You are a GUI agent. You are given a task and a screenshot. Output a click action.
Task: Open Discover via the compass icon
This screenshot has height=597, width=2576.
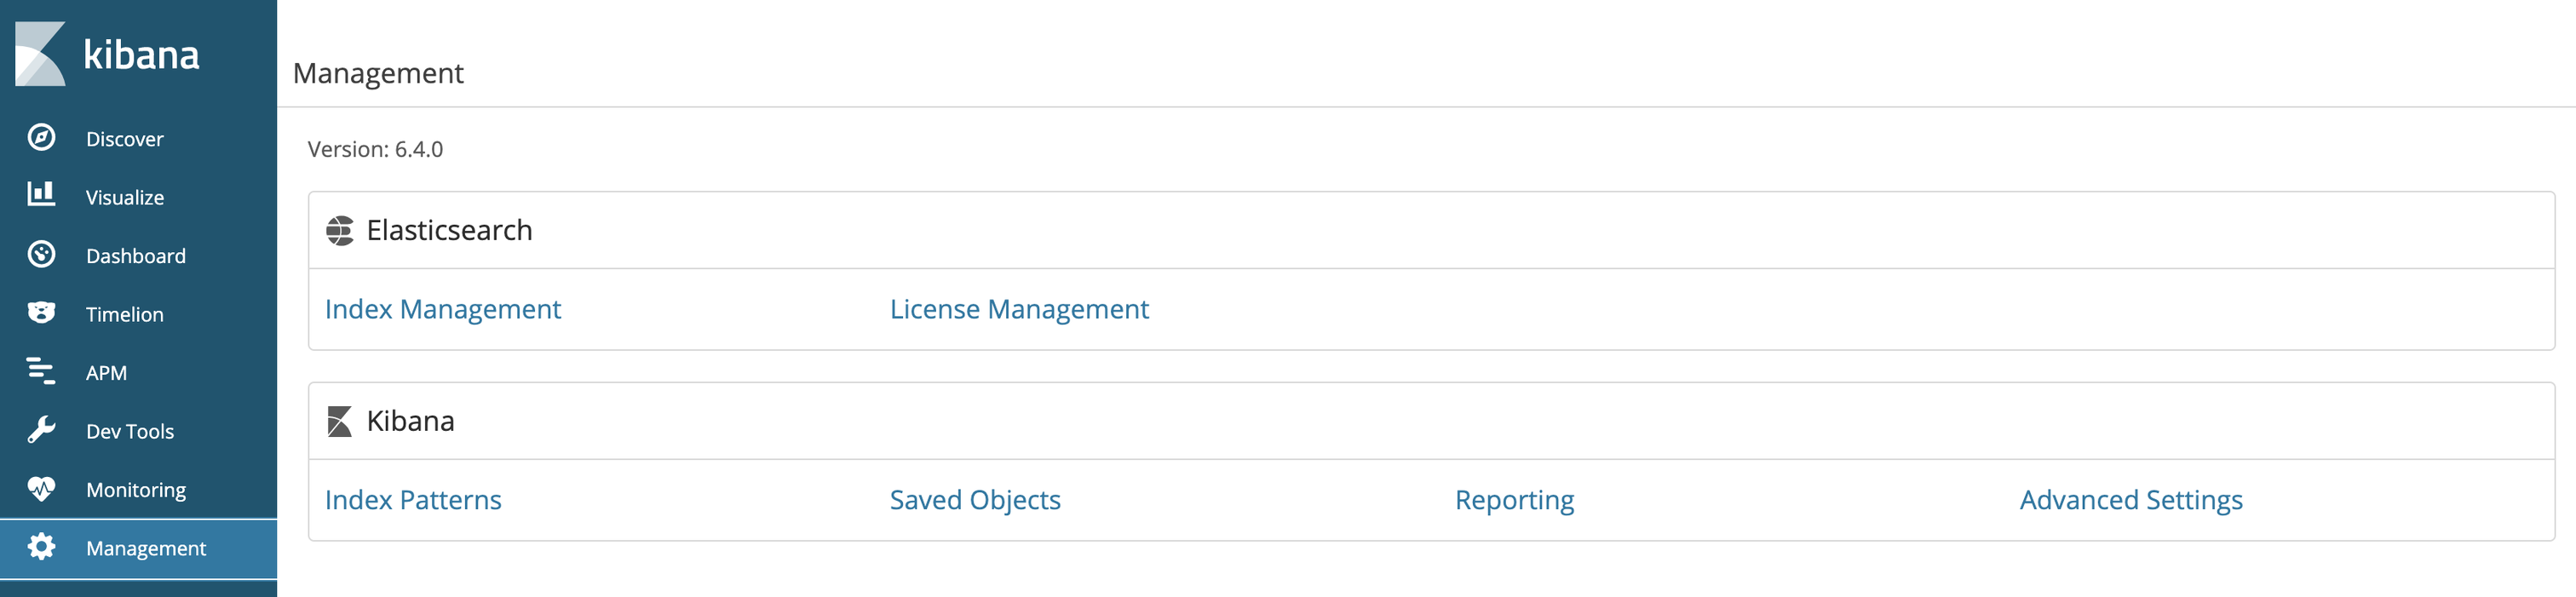tap(41, 138)
